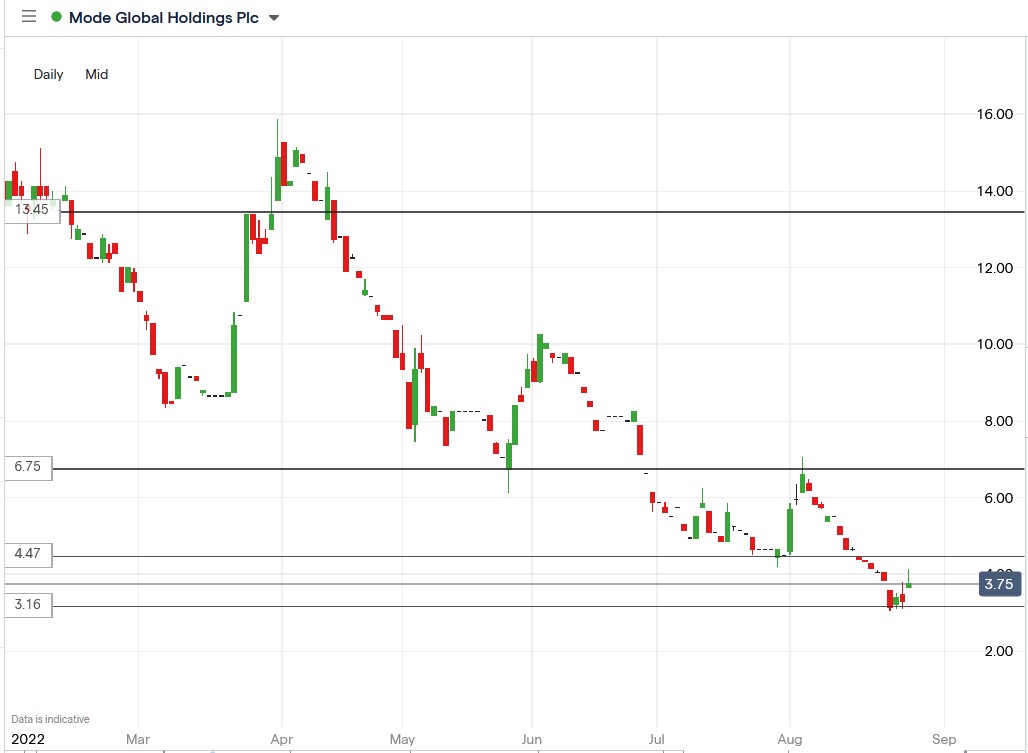Open the hamburger navigation menu
The width and height of the screenshot is (1028, 753).
tap(29, 16)
